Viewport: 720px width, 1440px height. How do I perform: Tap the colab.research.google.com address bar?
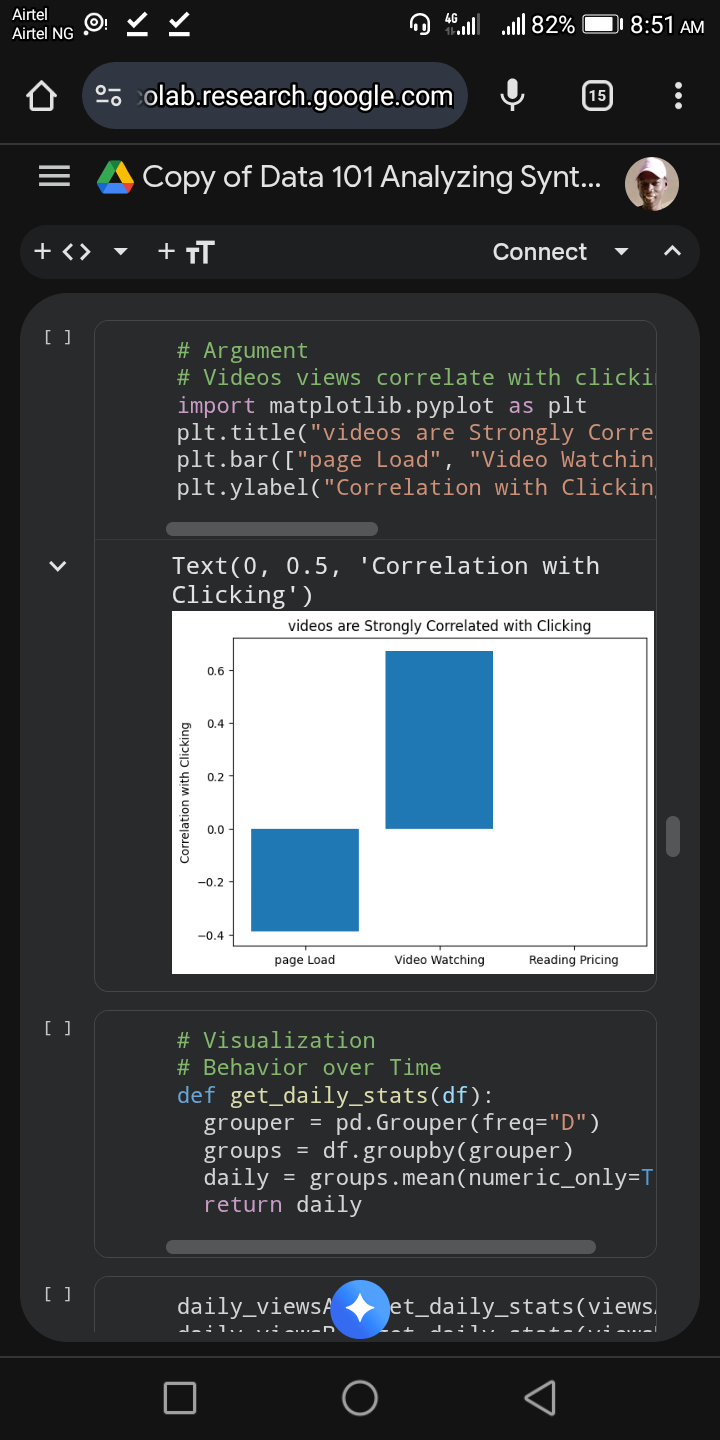pos(275,96)
